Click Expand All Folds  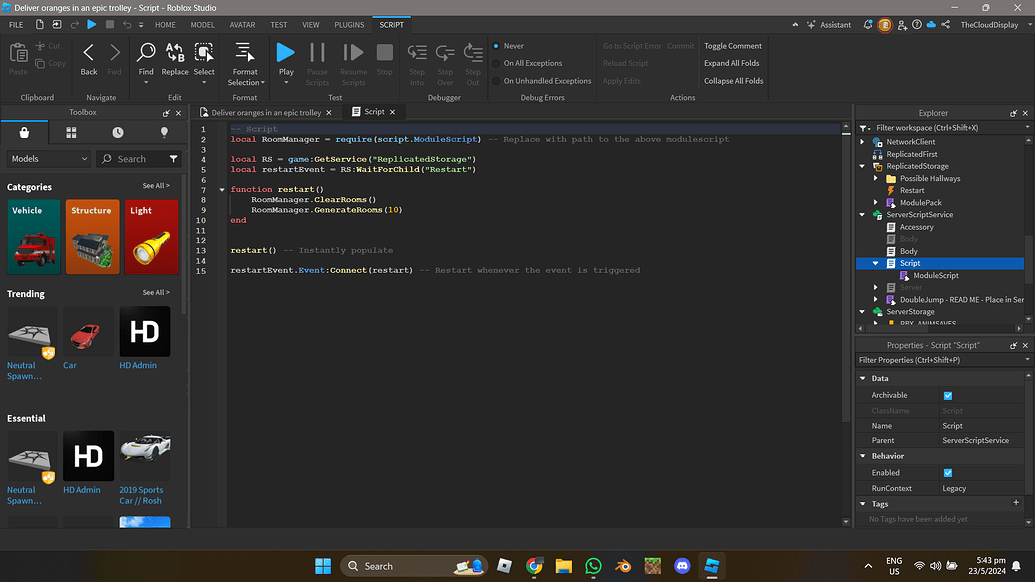pos(731,63)
